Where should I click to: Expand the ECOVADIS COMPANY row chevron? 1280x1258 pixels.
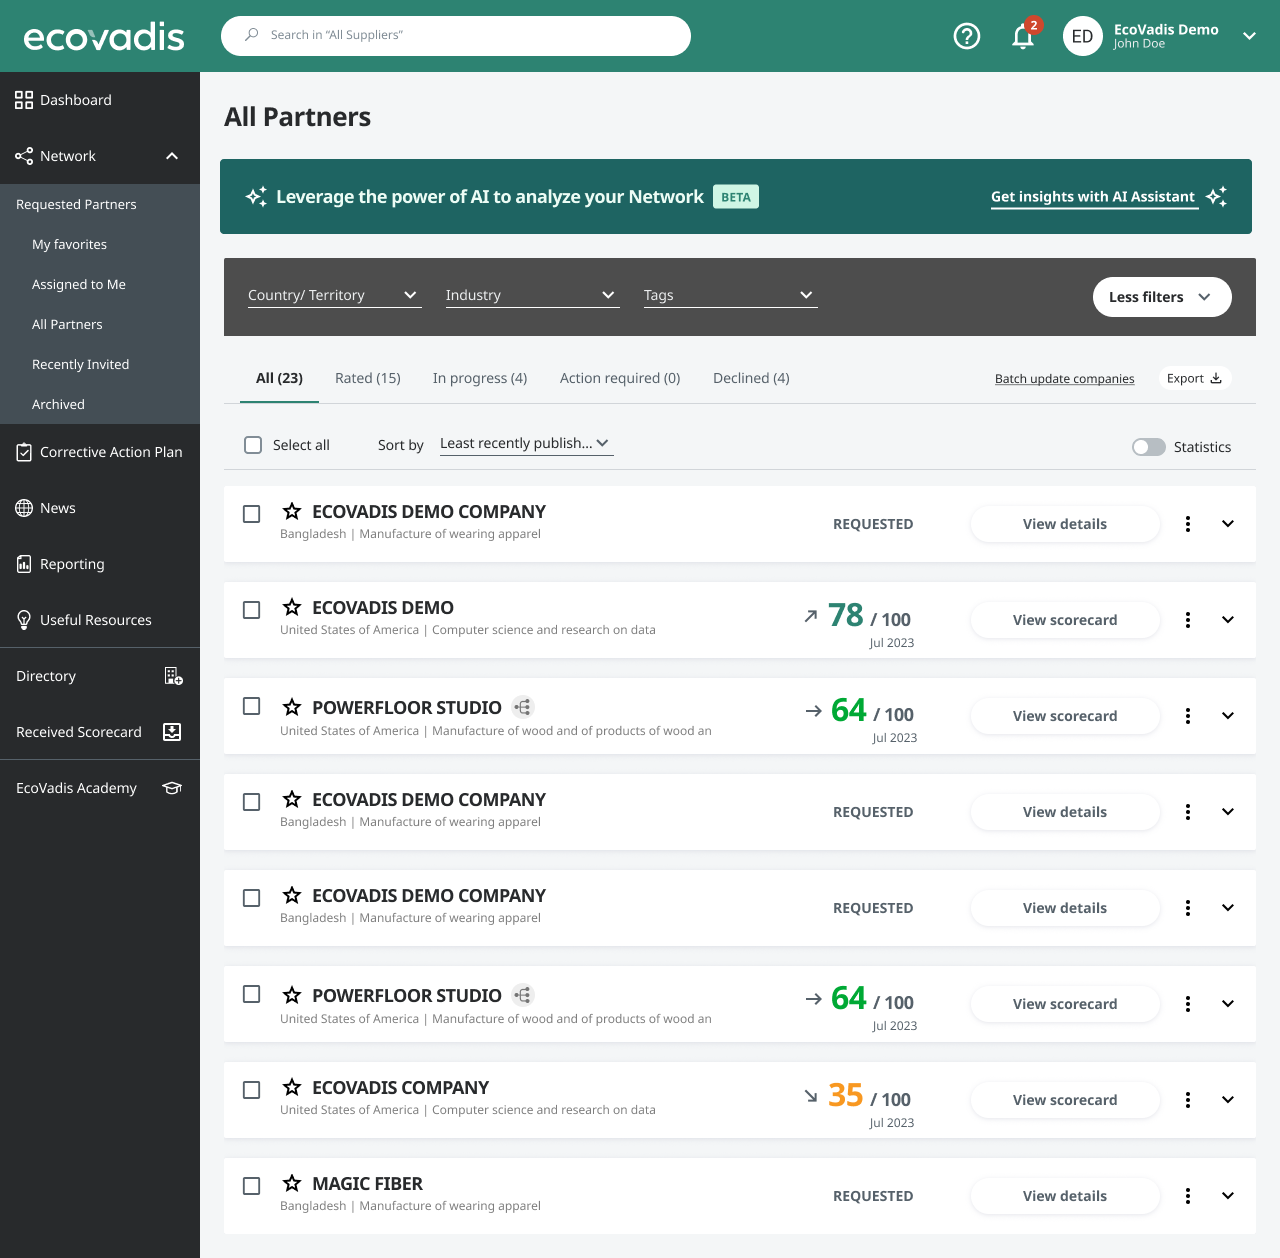click(x=1227, y=1100)
